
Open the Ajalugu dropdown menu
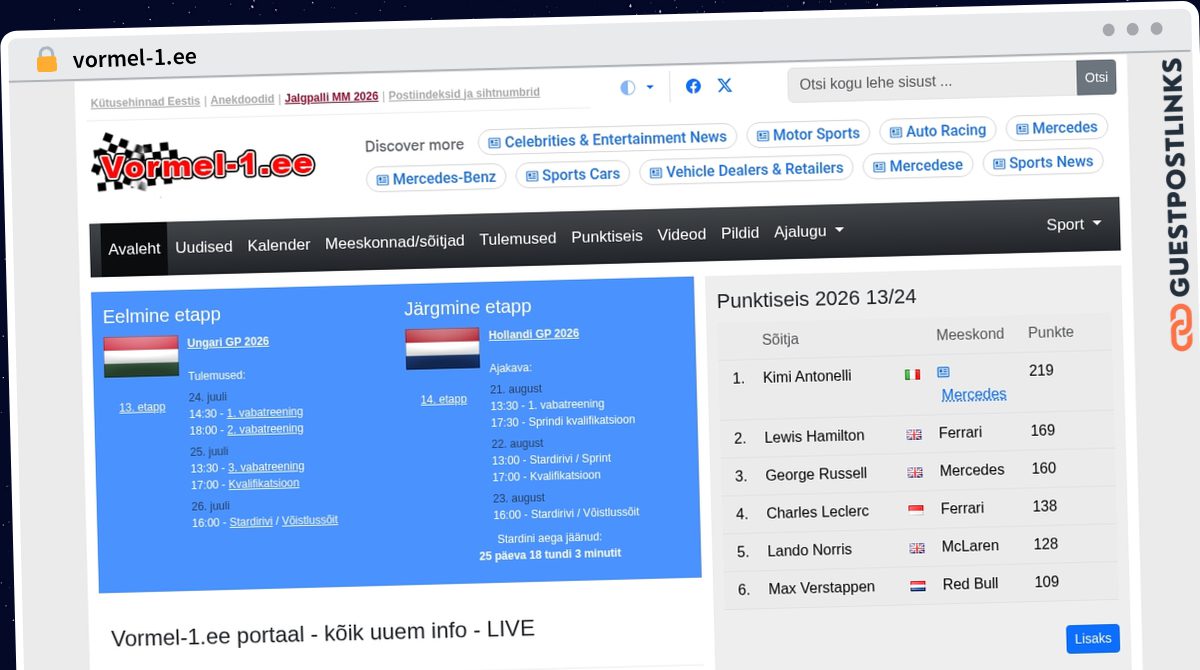809,231
